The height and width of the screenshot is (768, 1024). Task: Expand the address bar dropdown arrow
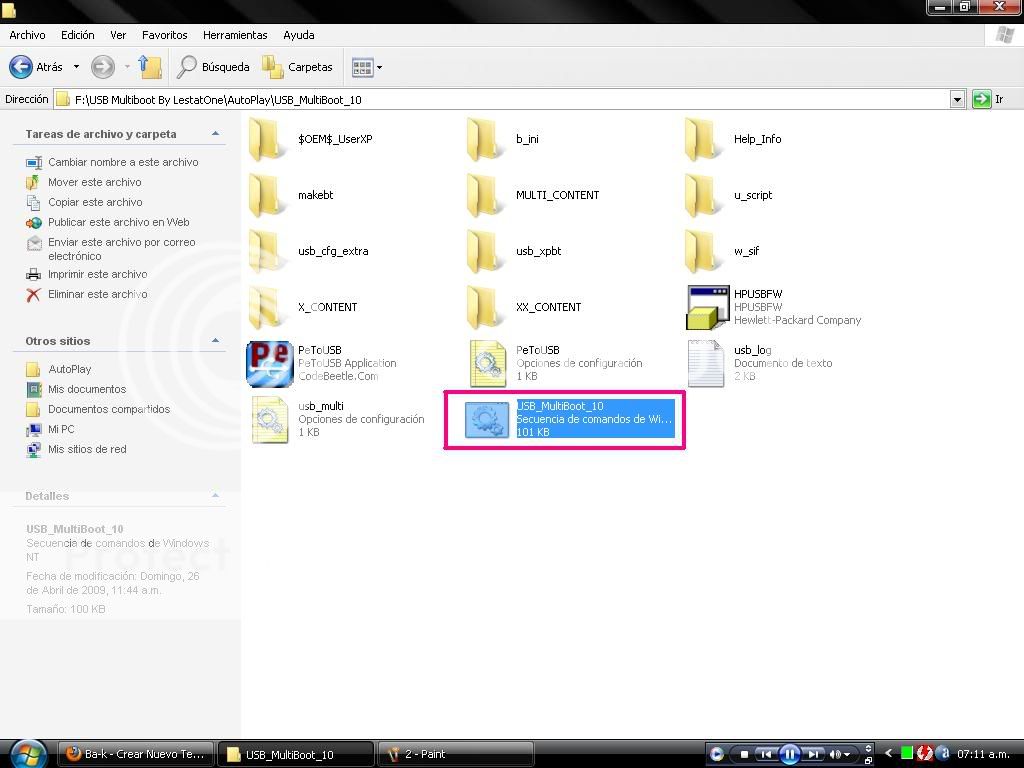tap(957, 99)
